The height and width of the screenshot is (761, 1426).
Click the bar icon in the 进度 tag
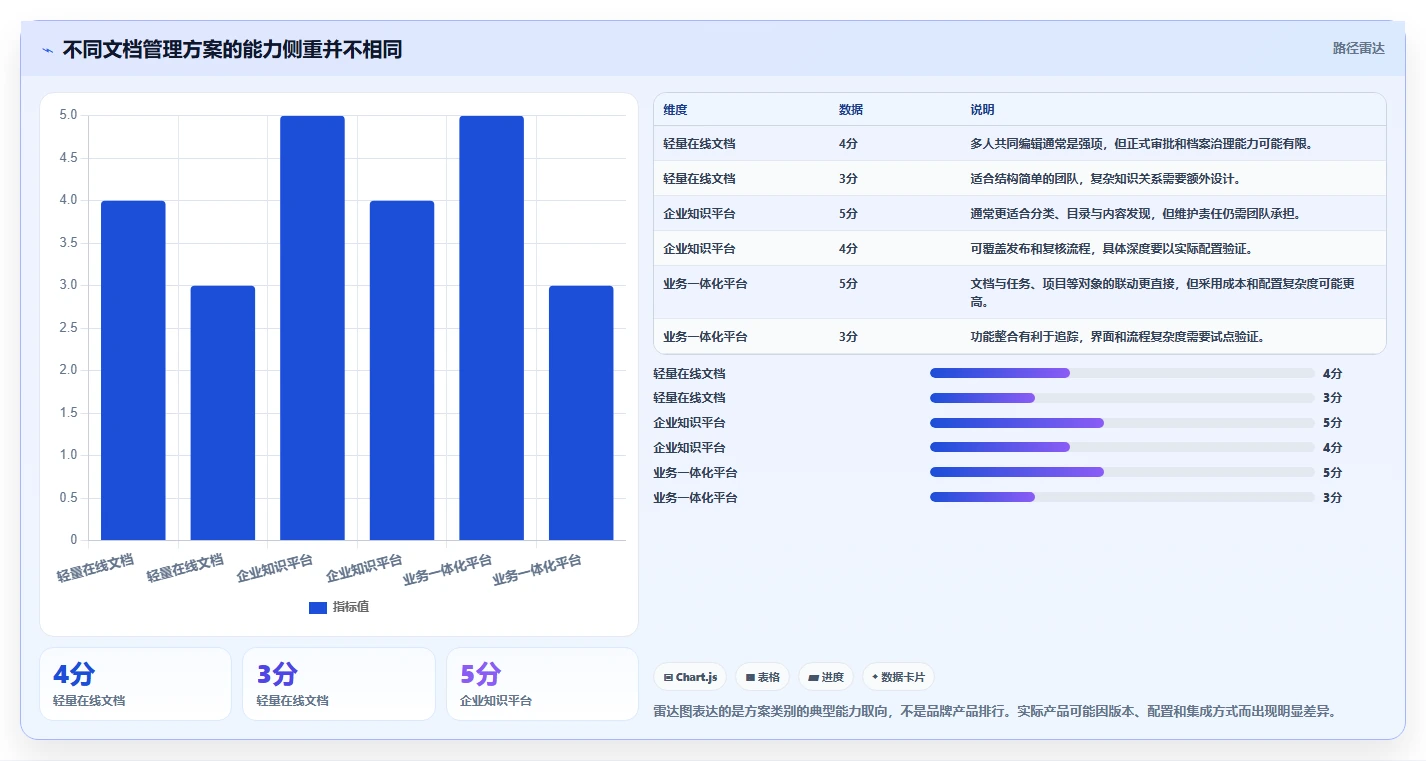(x=814, y=677)
